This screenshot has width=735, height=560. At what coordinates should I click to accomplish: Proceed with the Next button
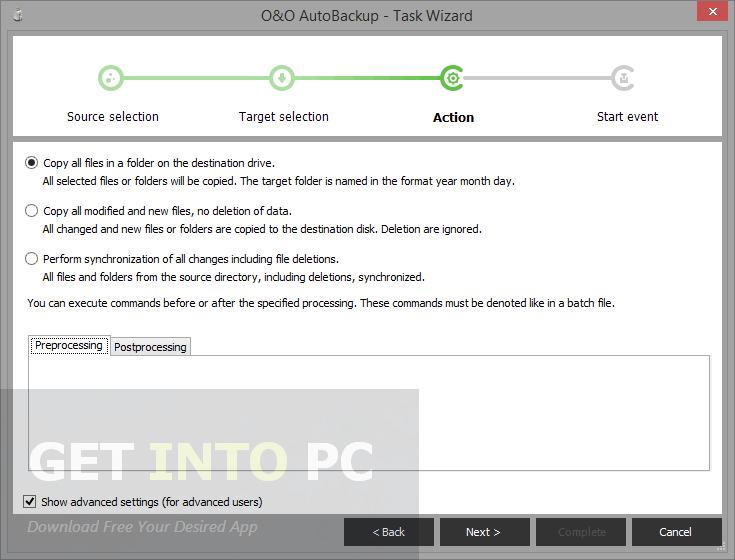coord(485,532)
